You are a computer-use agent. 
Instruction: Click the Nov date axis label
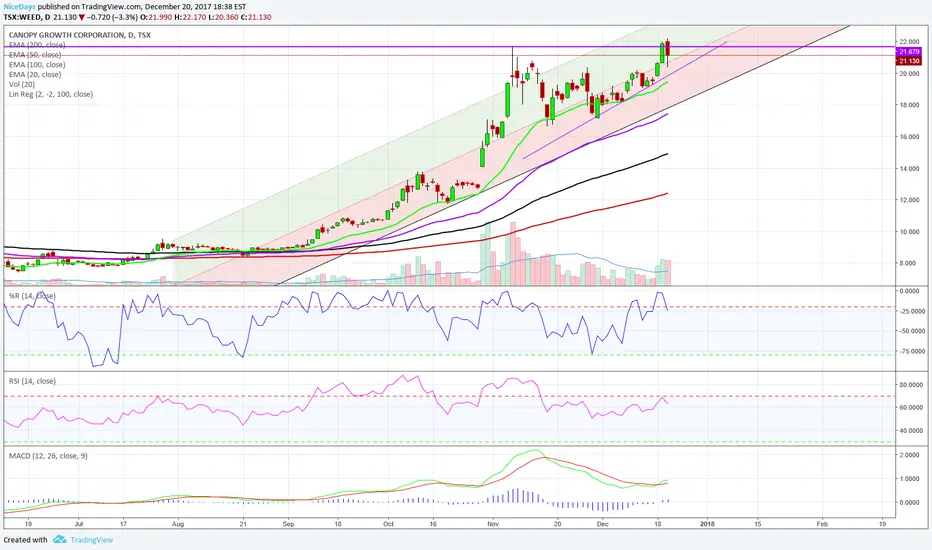tap(493, 524)
